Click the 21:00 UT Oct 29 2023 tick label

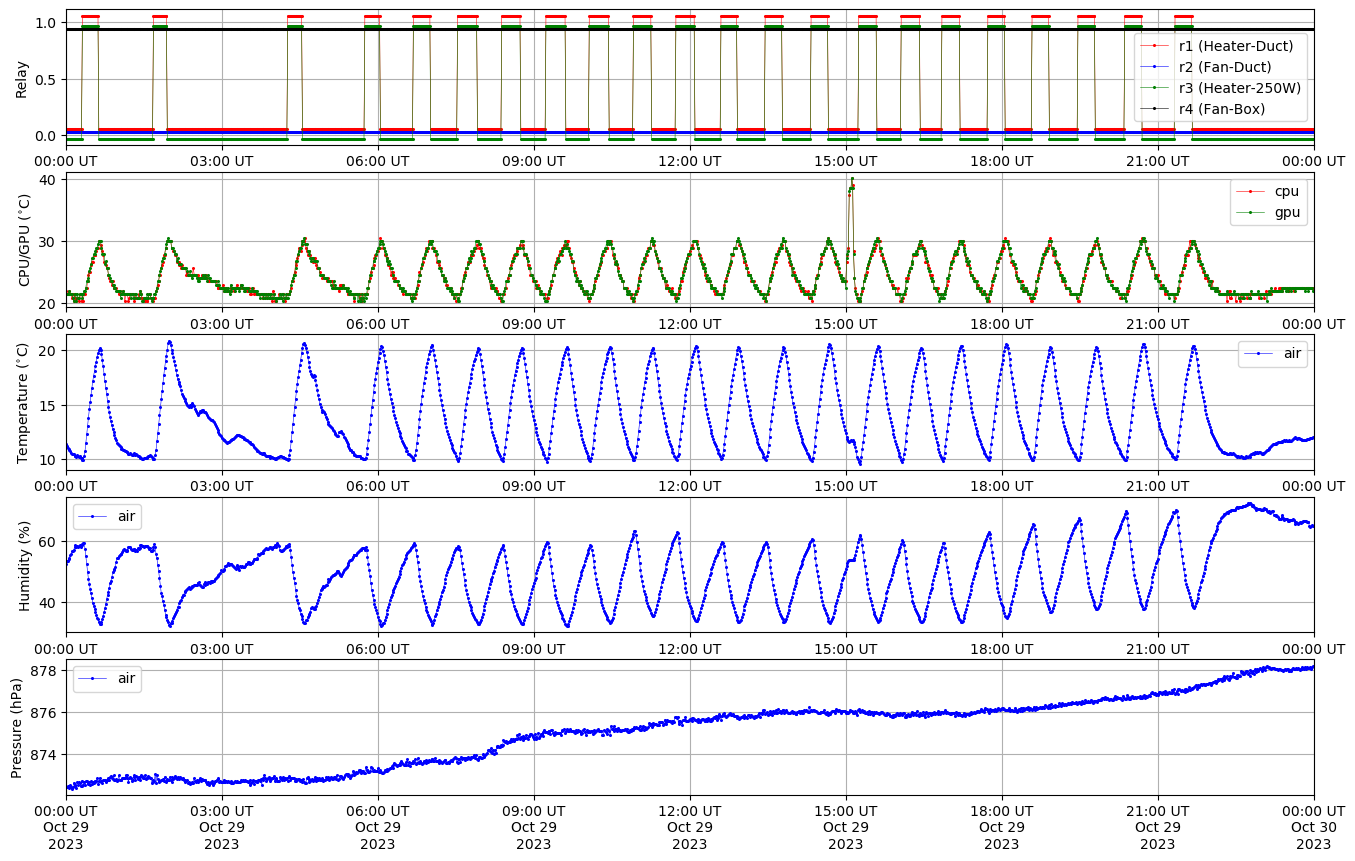tap(1158, 827)
